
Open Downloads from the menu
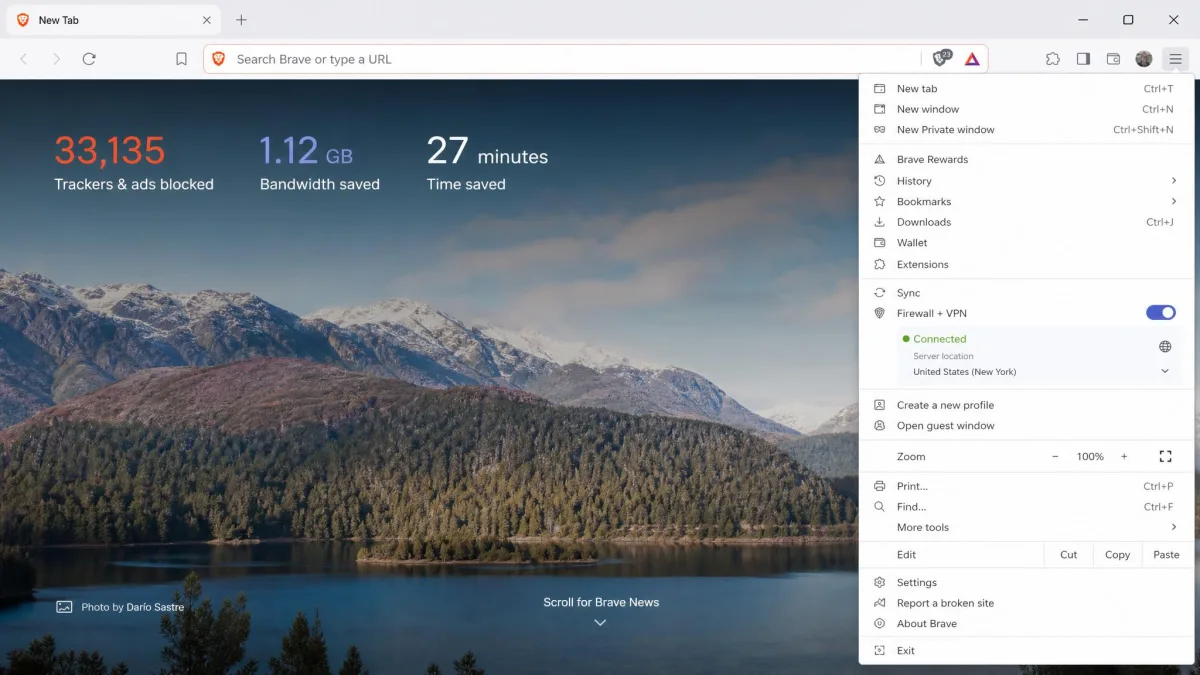1026,222
